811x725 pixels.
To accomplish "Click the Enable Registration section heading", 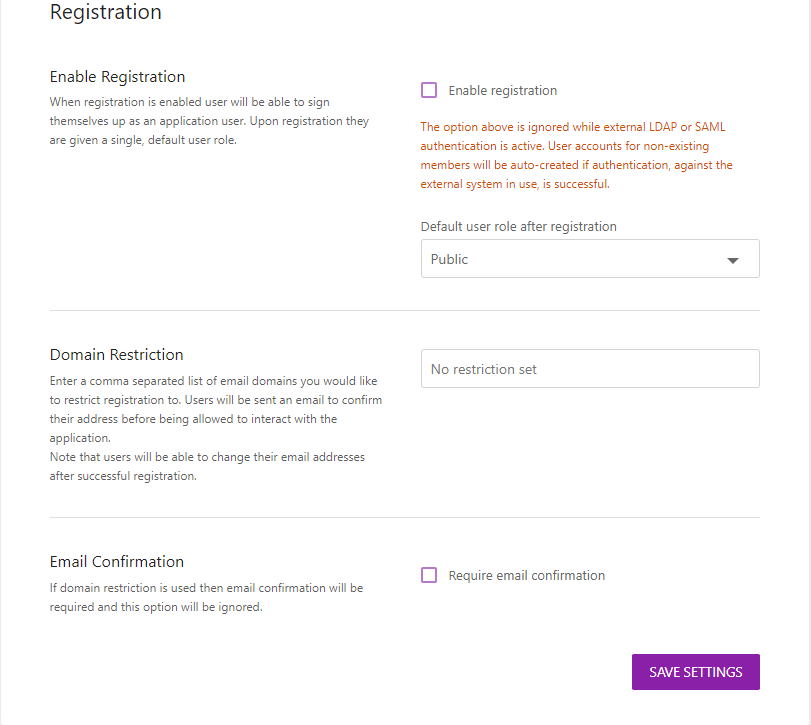I will tap(117, 77).
